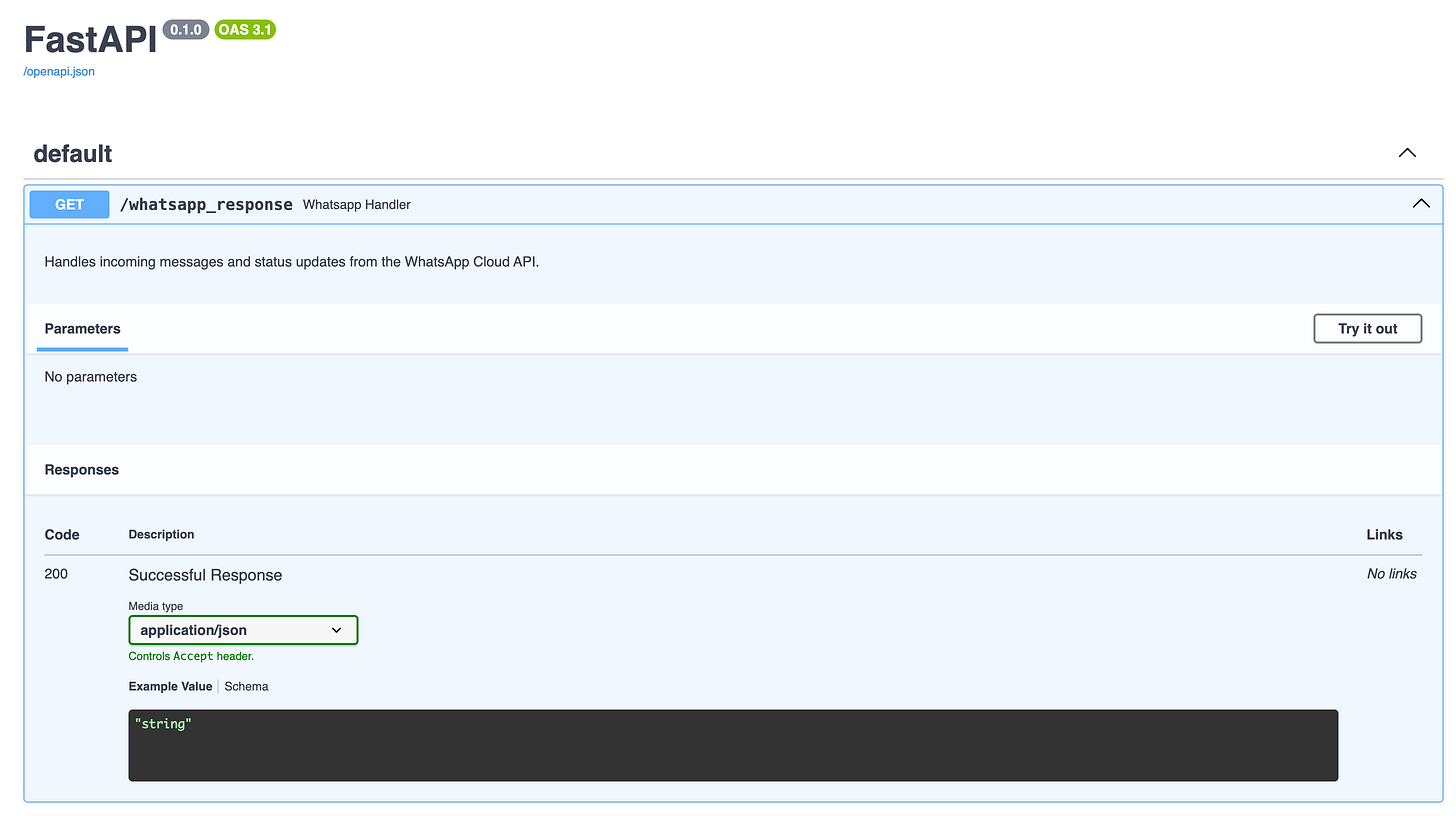Click the default section heading
The width and height of the screenshot is (1456, 816).
click(73, 154)
